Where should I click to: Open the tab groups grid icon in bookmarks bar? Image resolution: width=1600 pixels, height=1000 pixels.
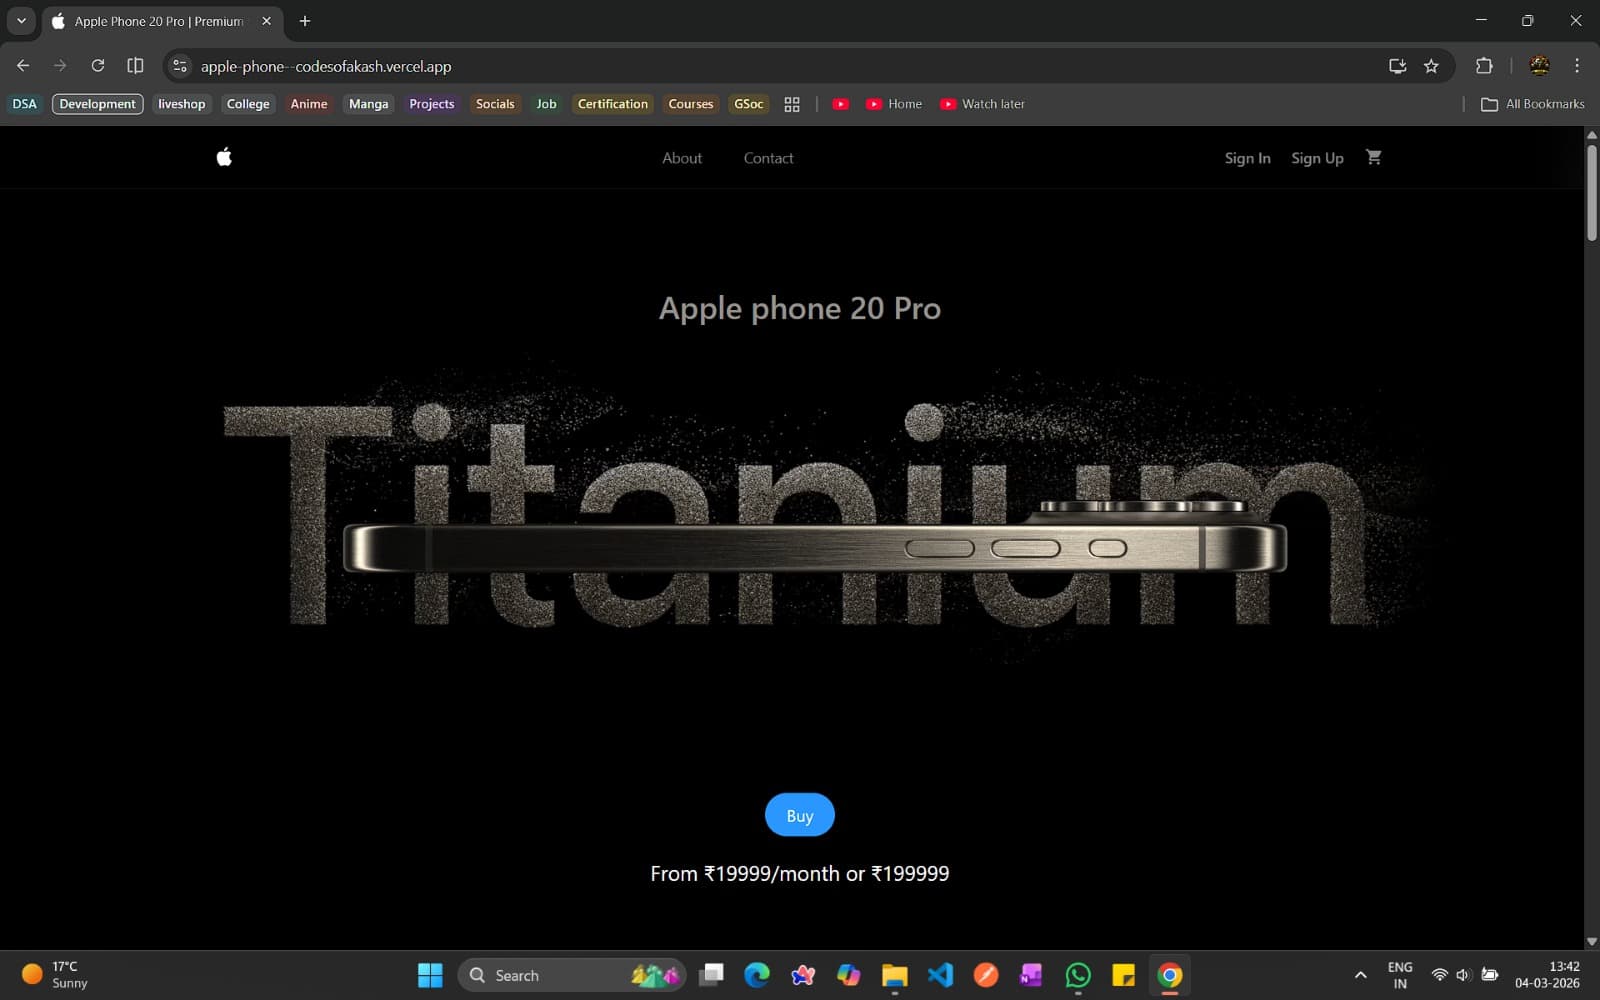[792, 104]
